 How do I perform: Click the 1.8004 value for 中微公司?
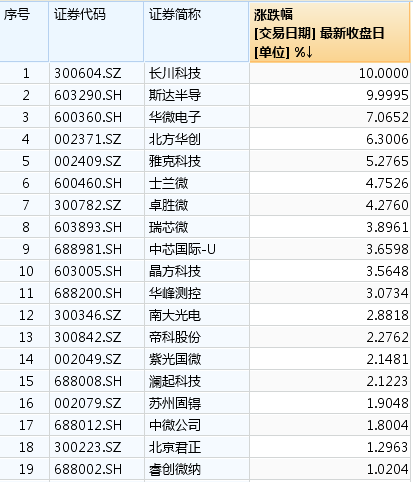387,425
